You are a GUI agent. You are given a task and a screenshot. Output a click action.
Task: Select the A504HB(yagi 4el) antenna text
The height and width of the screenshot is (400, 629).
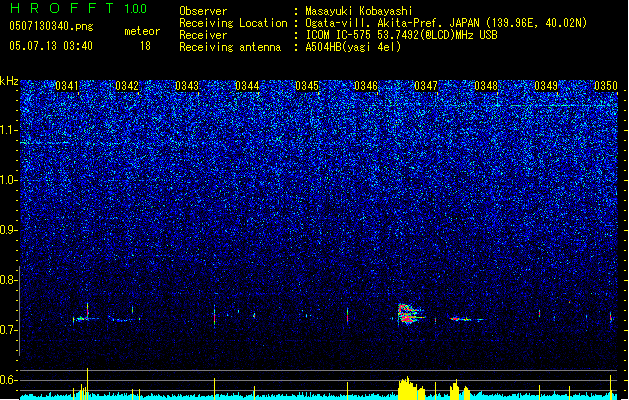pos(353,47)
